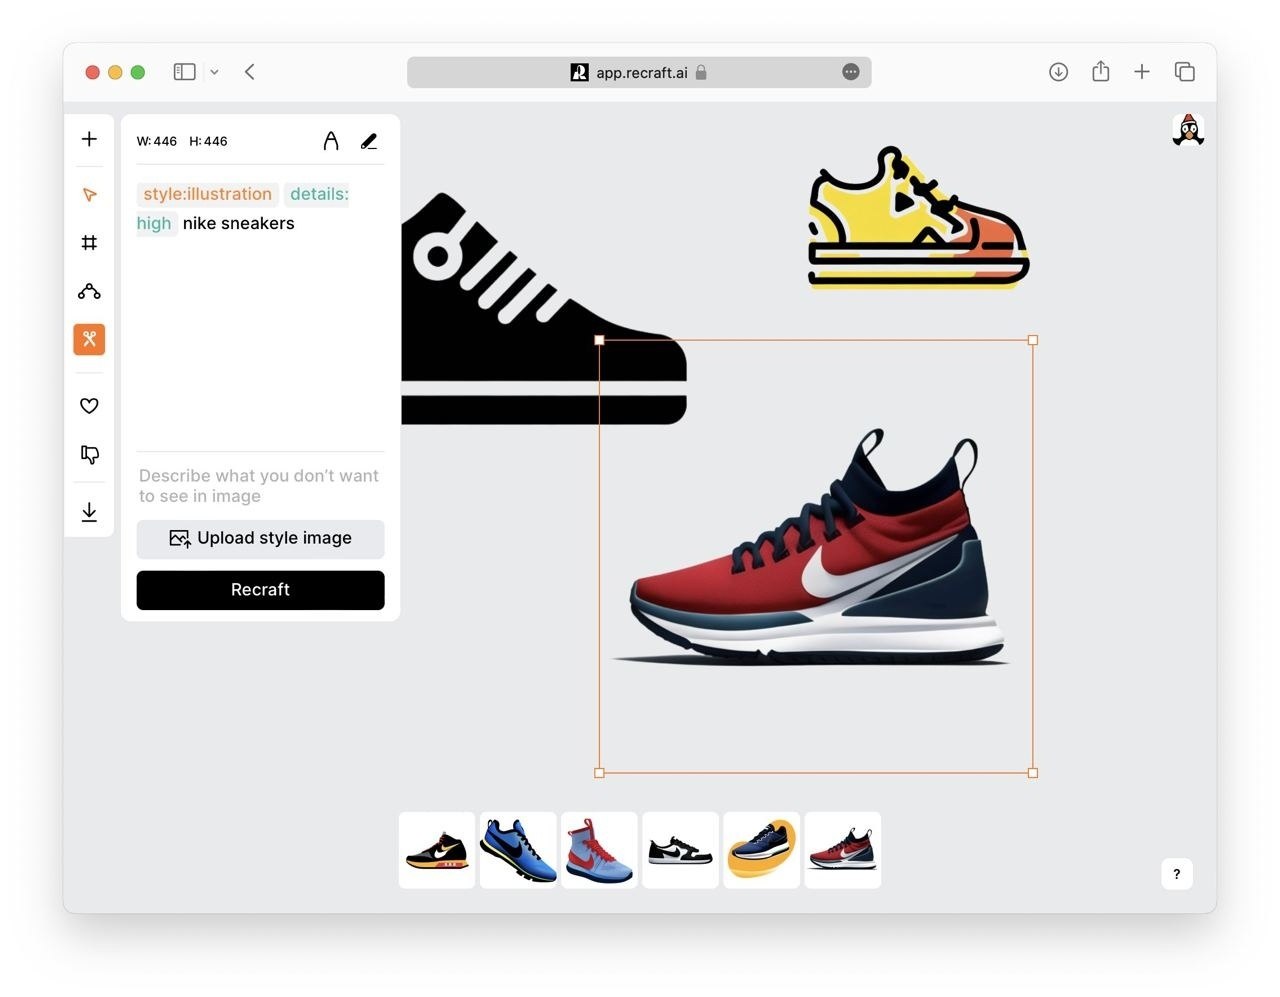Image resolution: width=1280 pixels, height=997 pixels.
Task: Open Safari downloads icon
Action: point(1058,72)
